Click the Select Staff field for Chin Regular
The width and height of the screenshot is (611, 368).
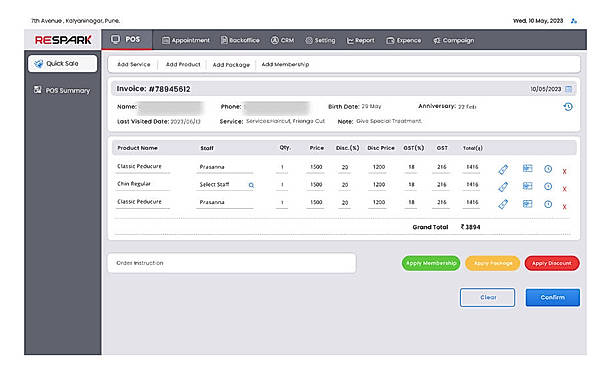pyautogui.click(x=225, y=185)
